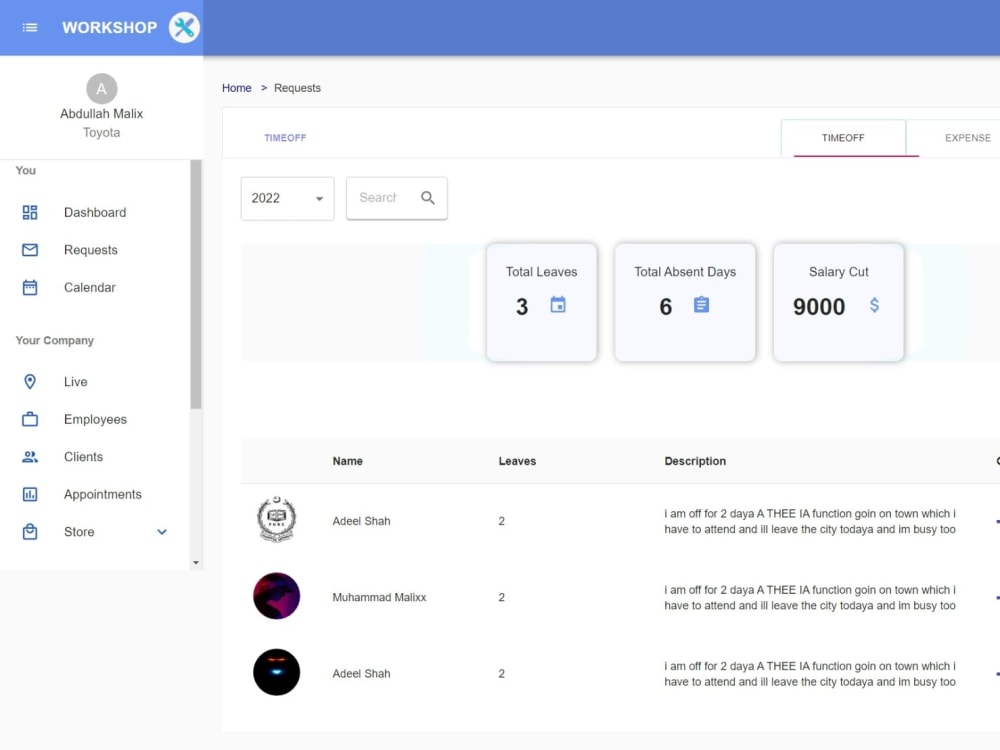The height and width of the screenshot is (750, 1000).
Task: Click the last Adeel Shah dark avatar
Action: click(x=276, y=672)
